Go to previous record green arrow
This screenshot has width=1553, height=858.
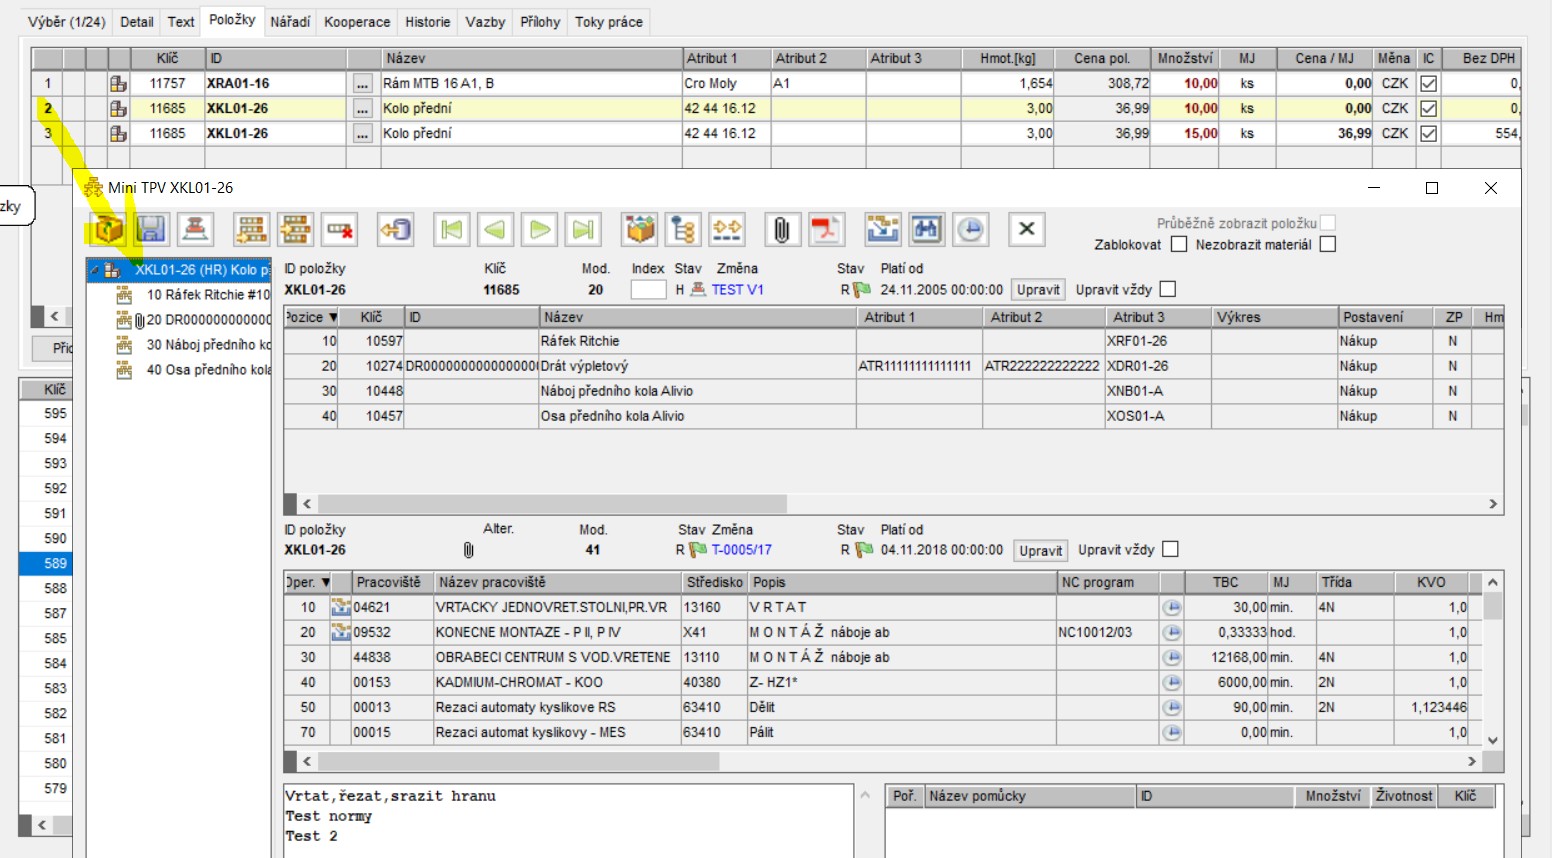495,230
